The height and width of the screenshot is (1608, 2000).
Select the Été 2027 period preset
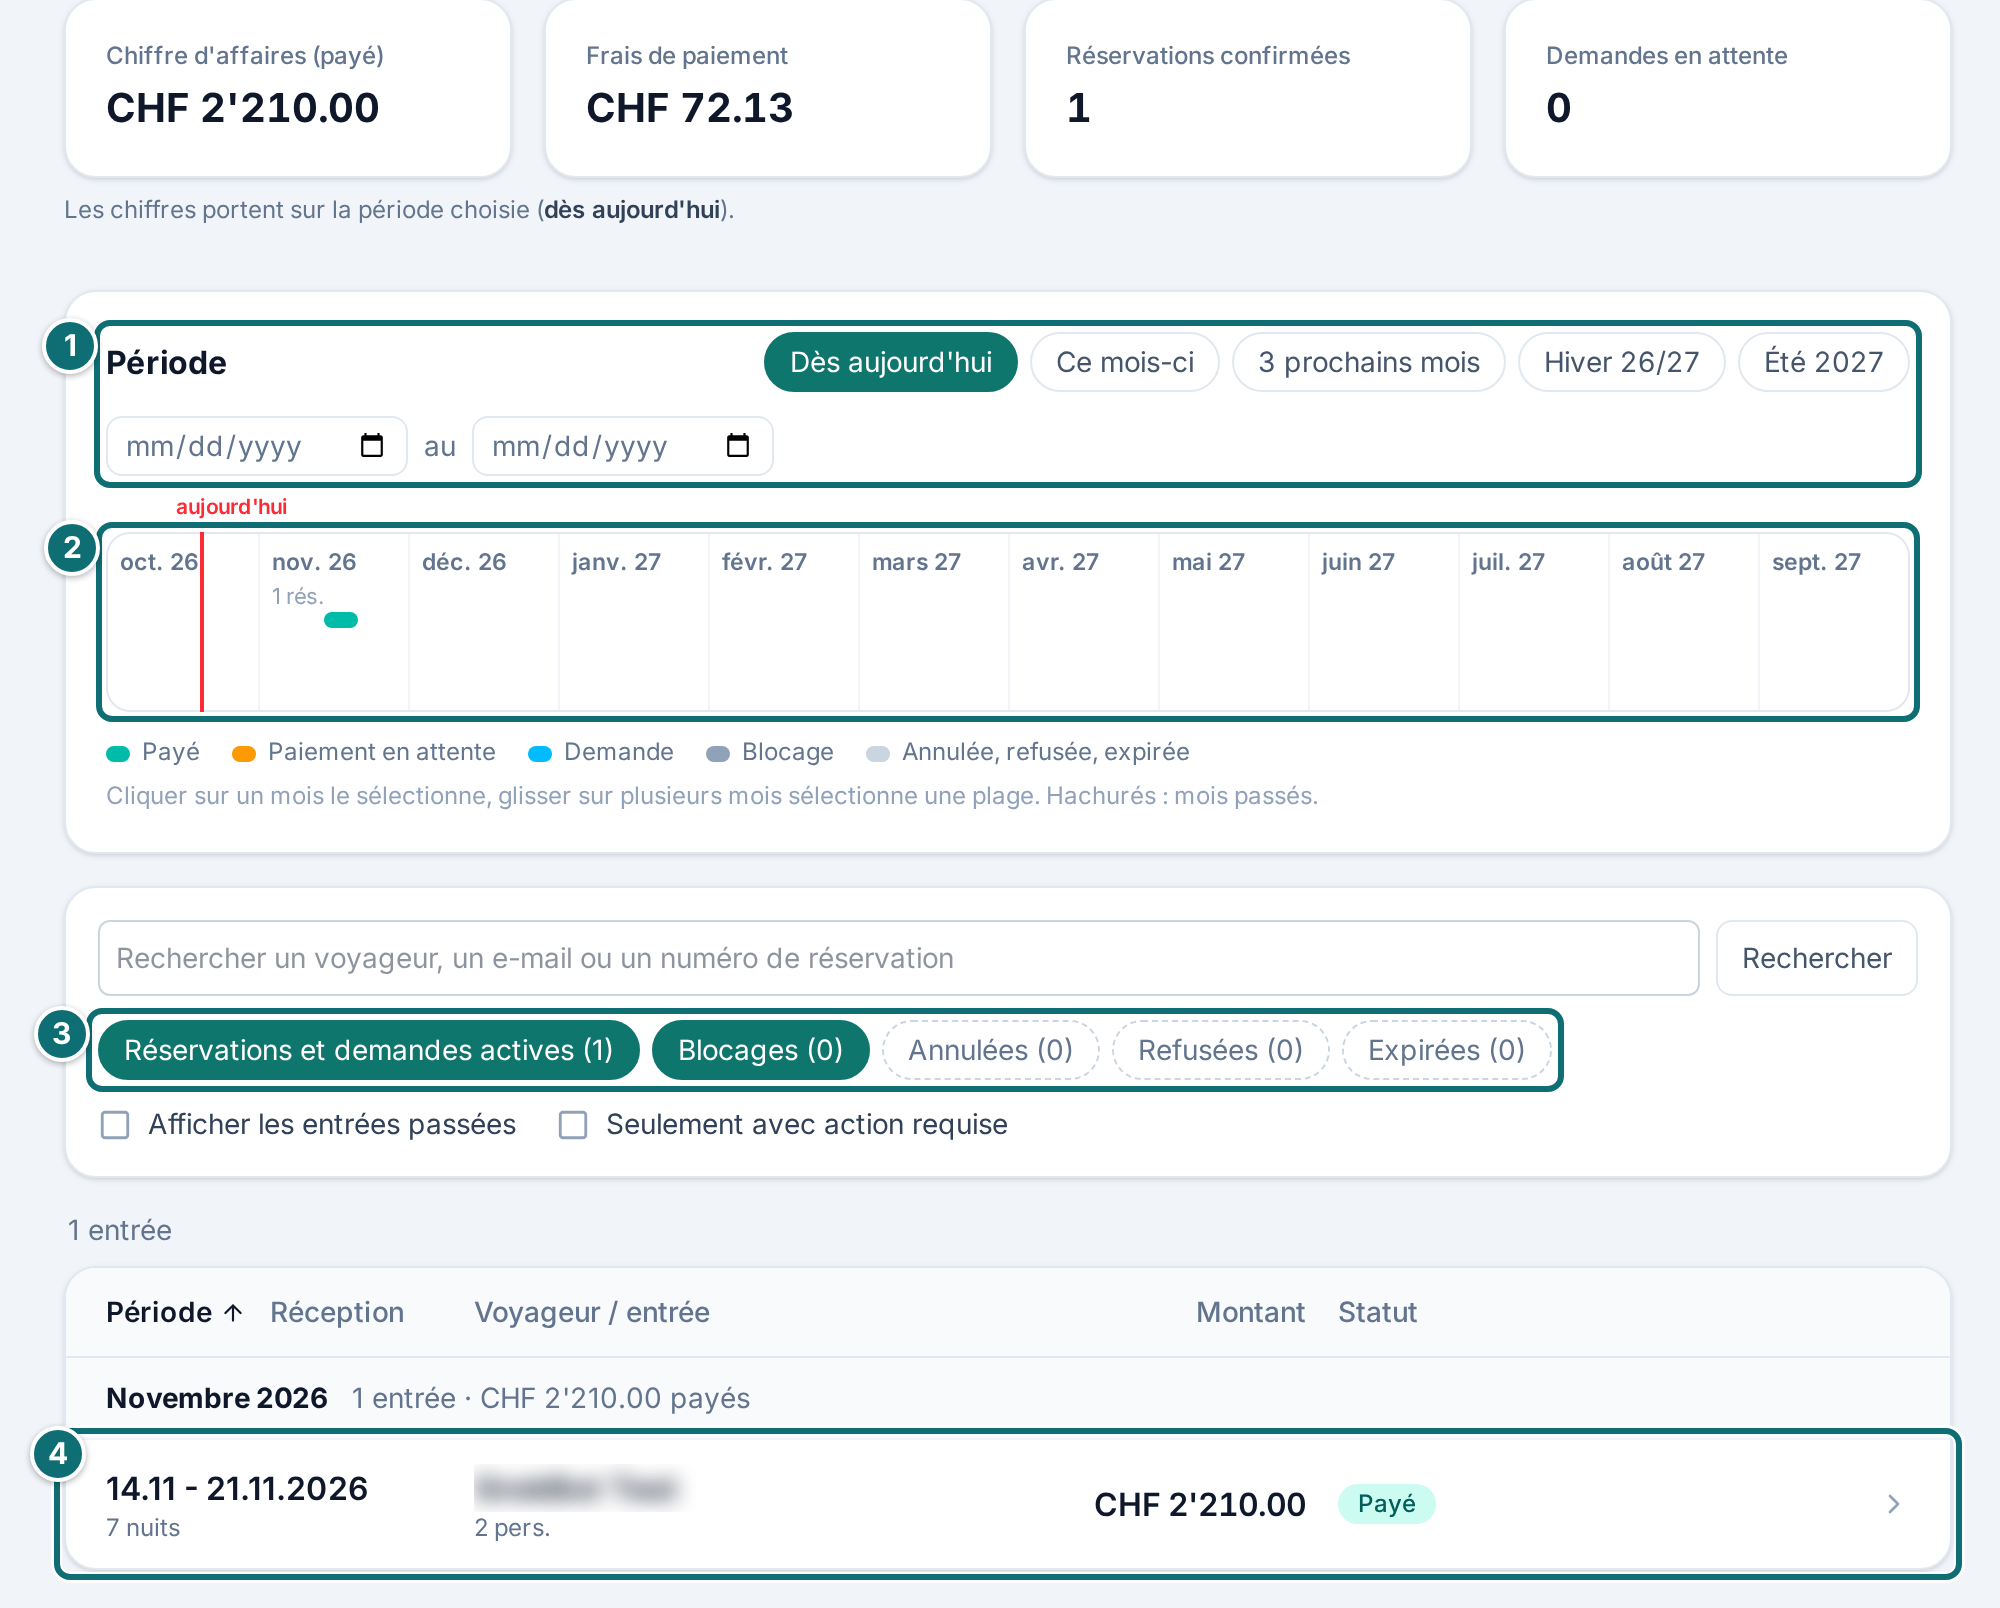(x=1824, y=362)
